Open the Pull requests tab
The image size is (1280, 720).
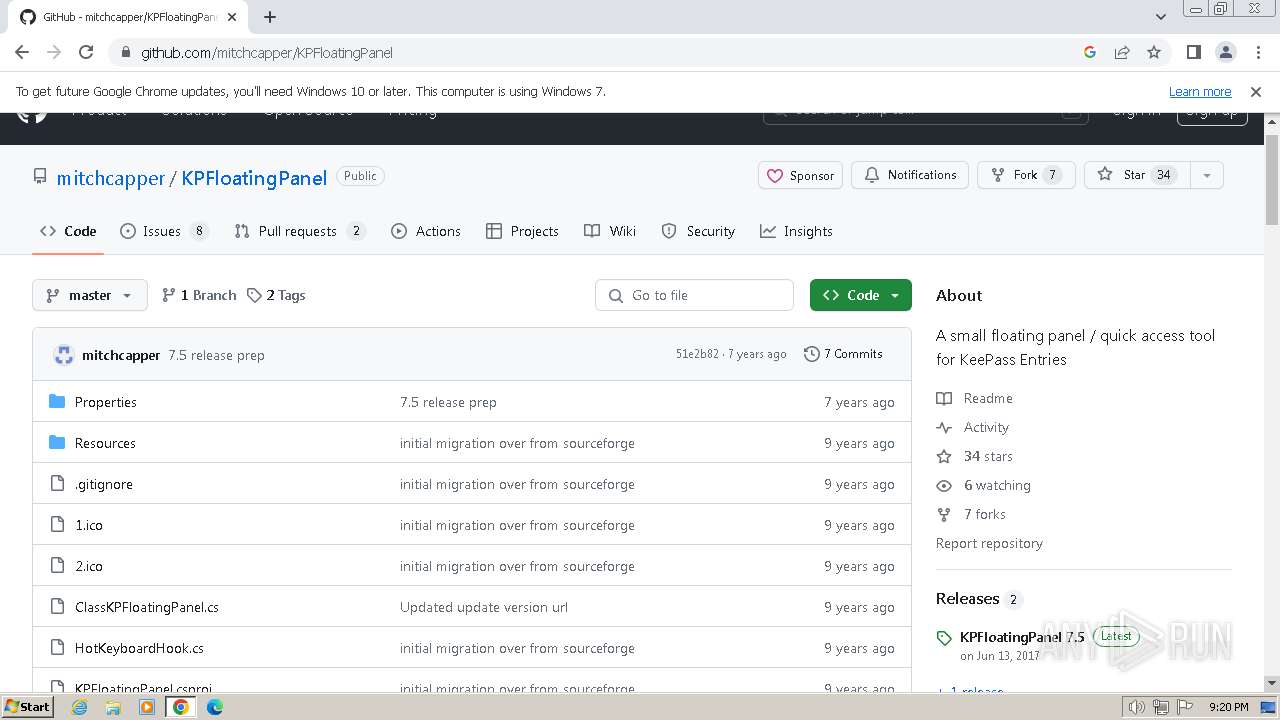coord(300,231)
